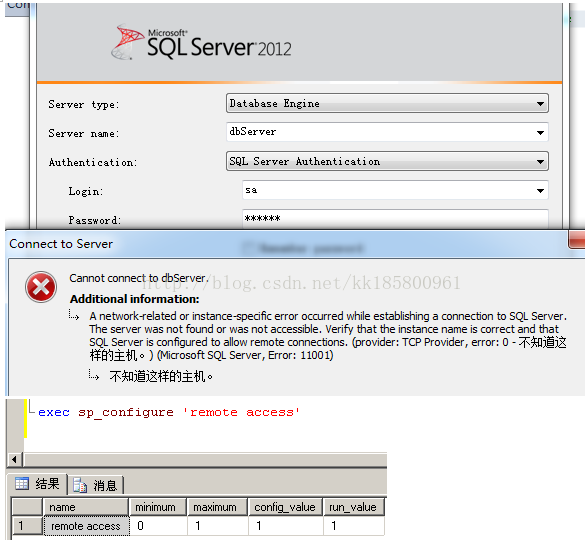The image size is (585, 544).
Task: Click the 'Additional information:' heading
Action: 134,299
